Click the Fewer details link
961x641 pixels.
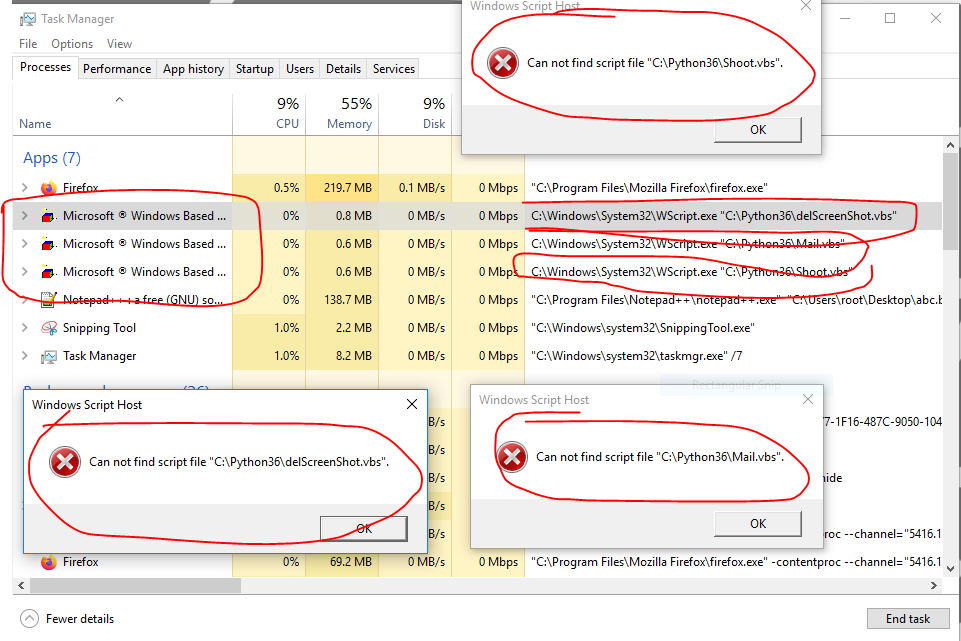pos(80,619)
